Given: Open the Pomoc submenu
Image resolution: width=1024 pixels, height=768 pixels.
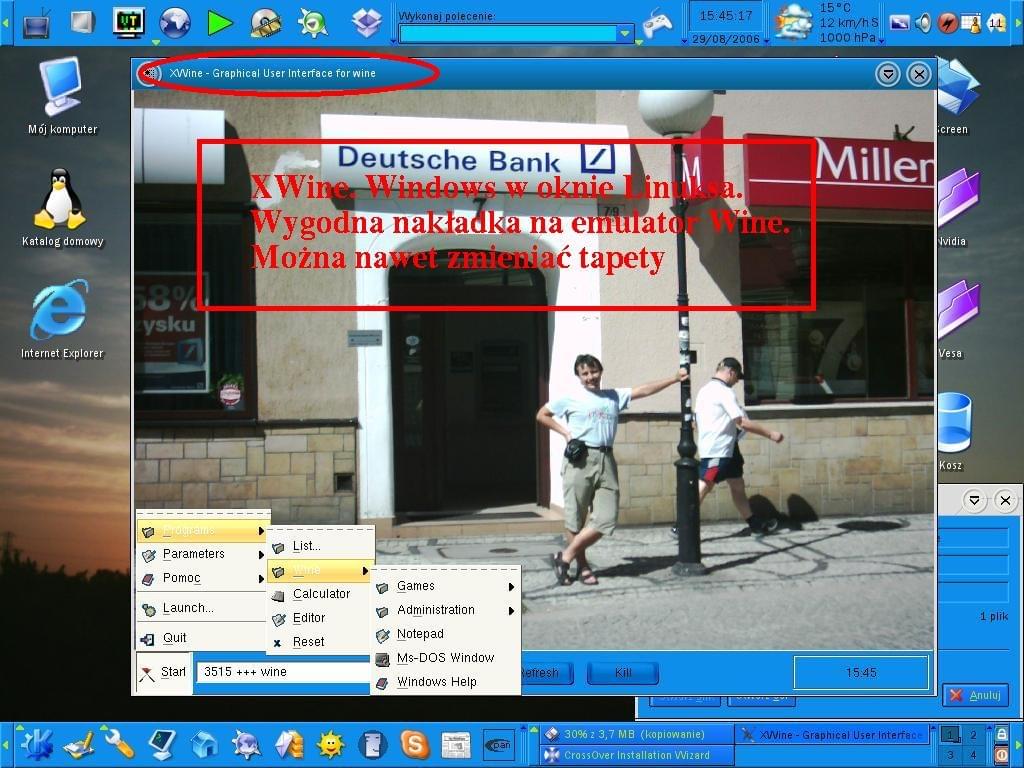Looking at the screenshot, I should (x=203, y=578).
